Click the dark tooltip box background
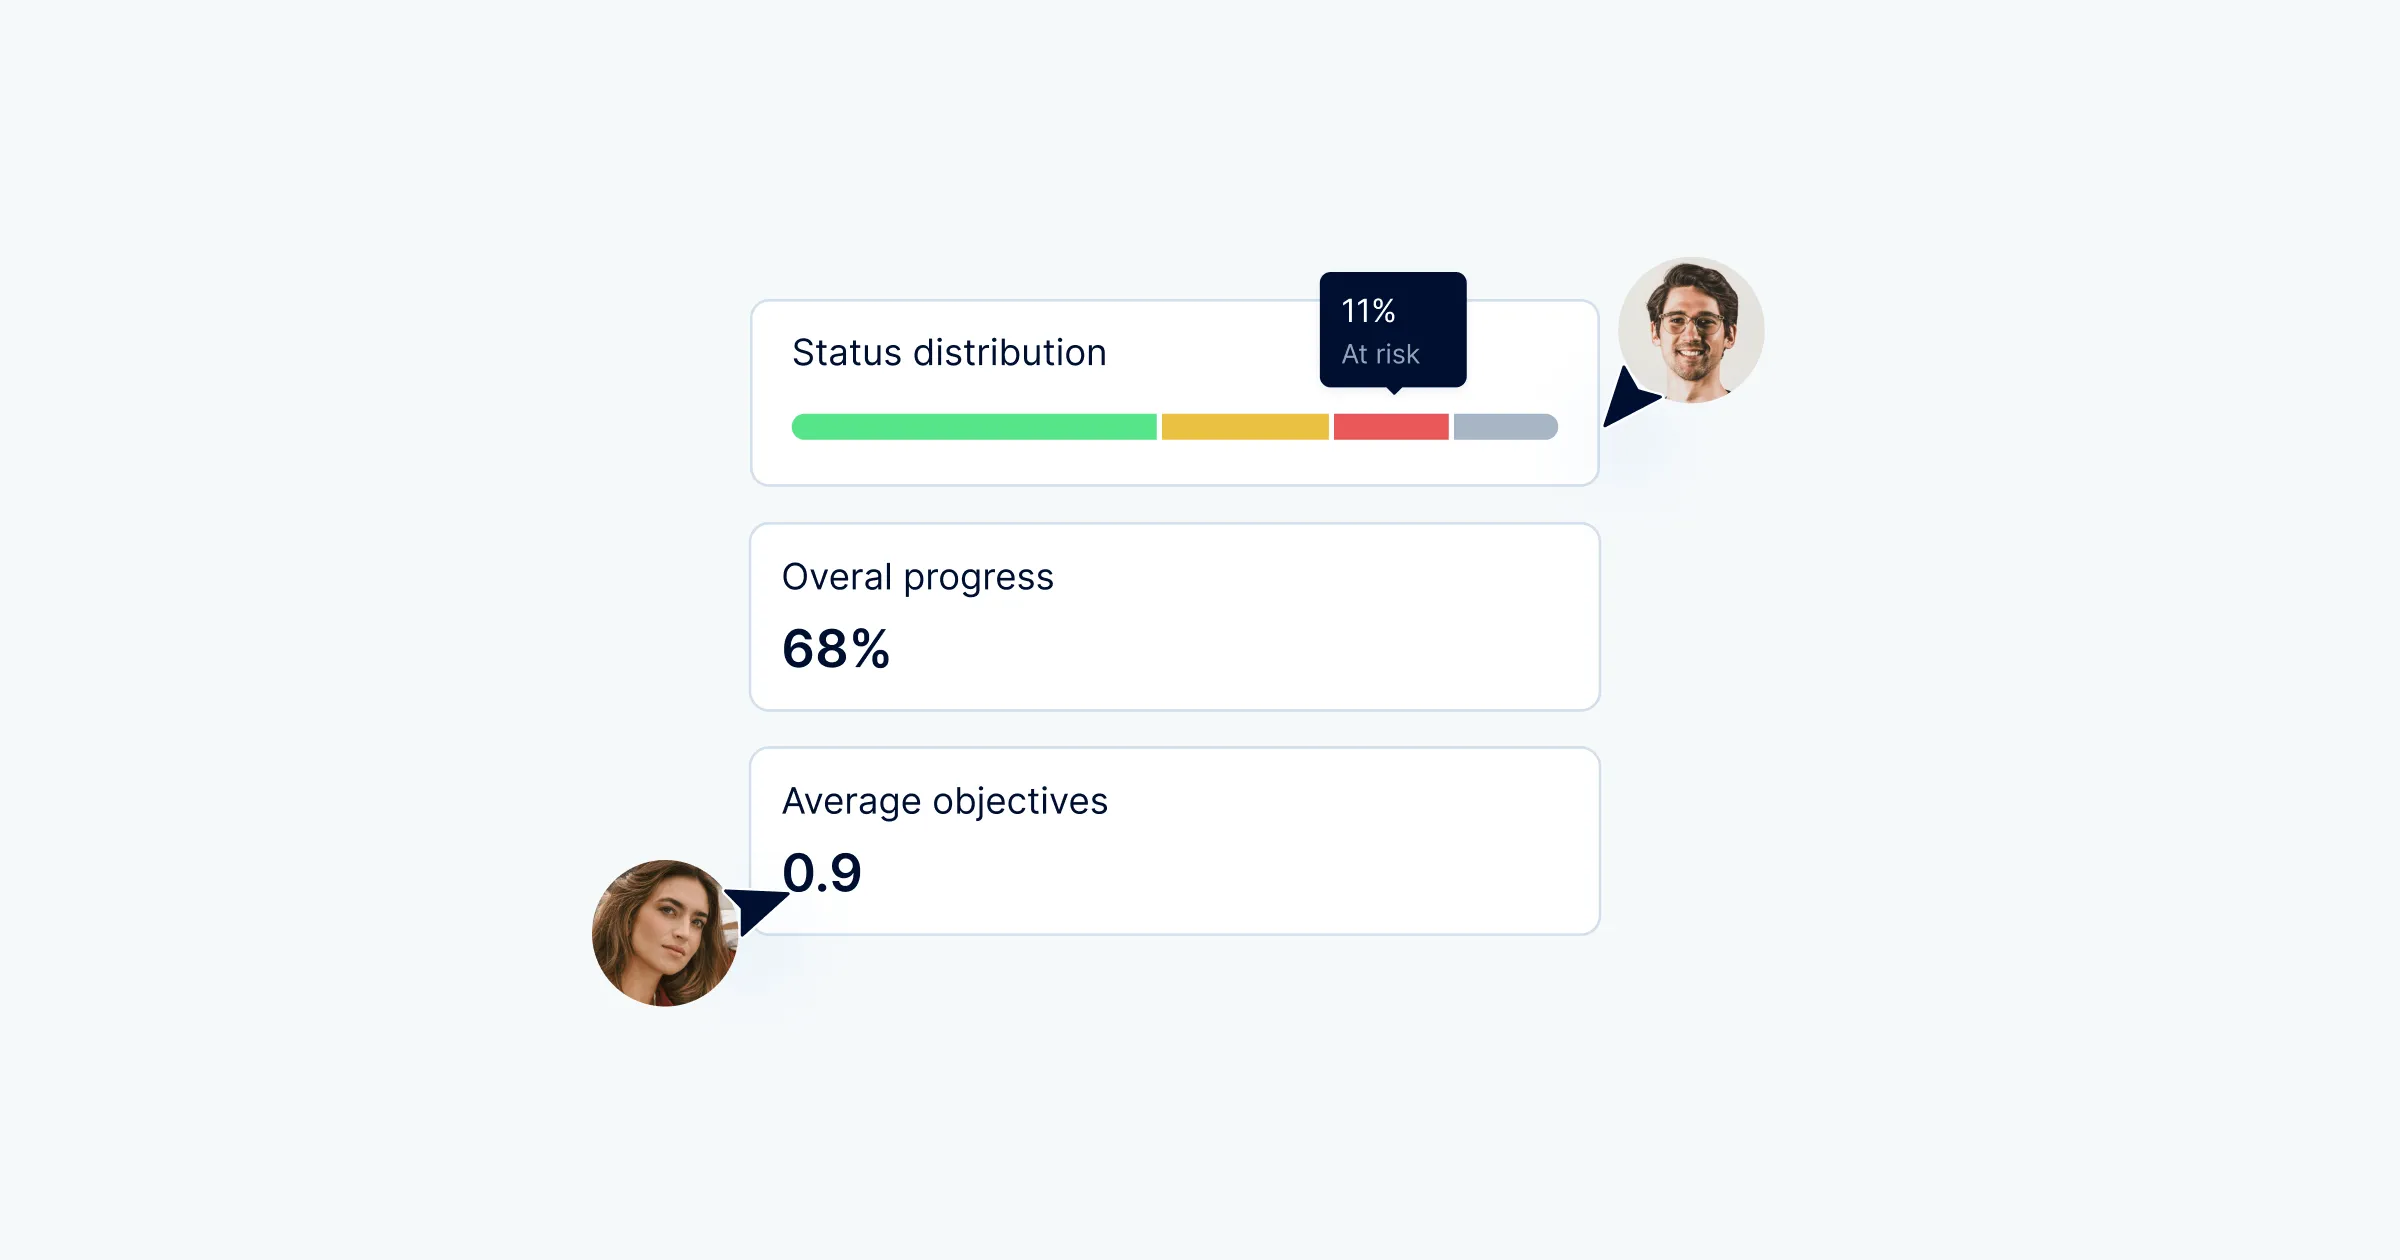Image resolution: width=2400 pixels, height=1260 pixels. (x=1438, y=330)
